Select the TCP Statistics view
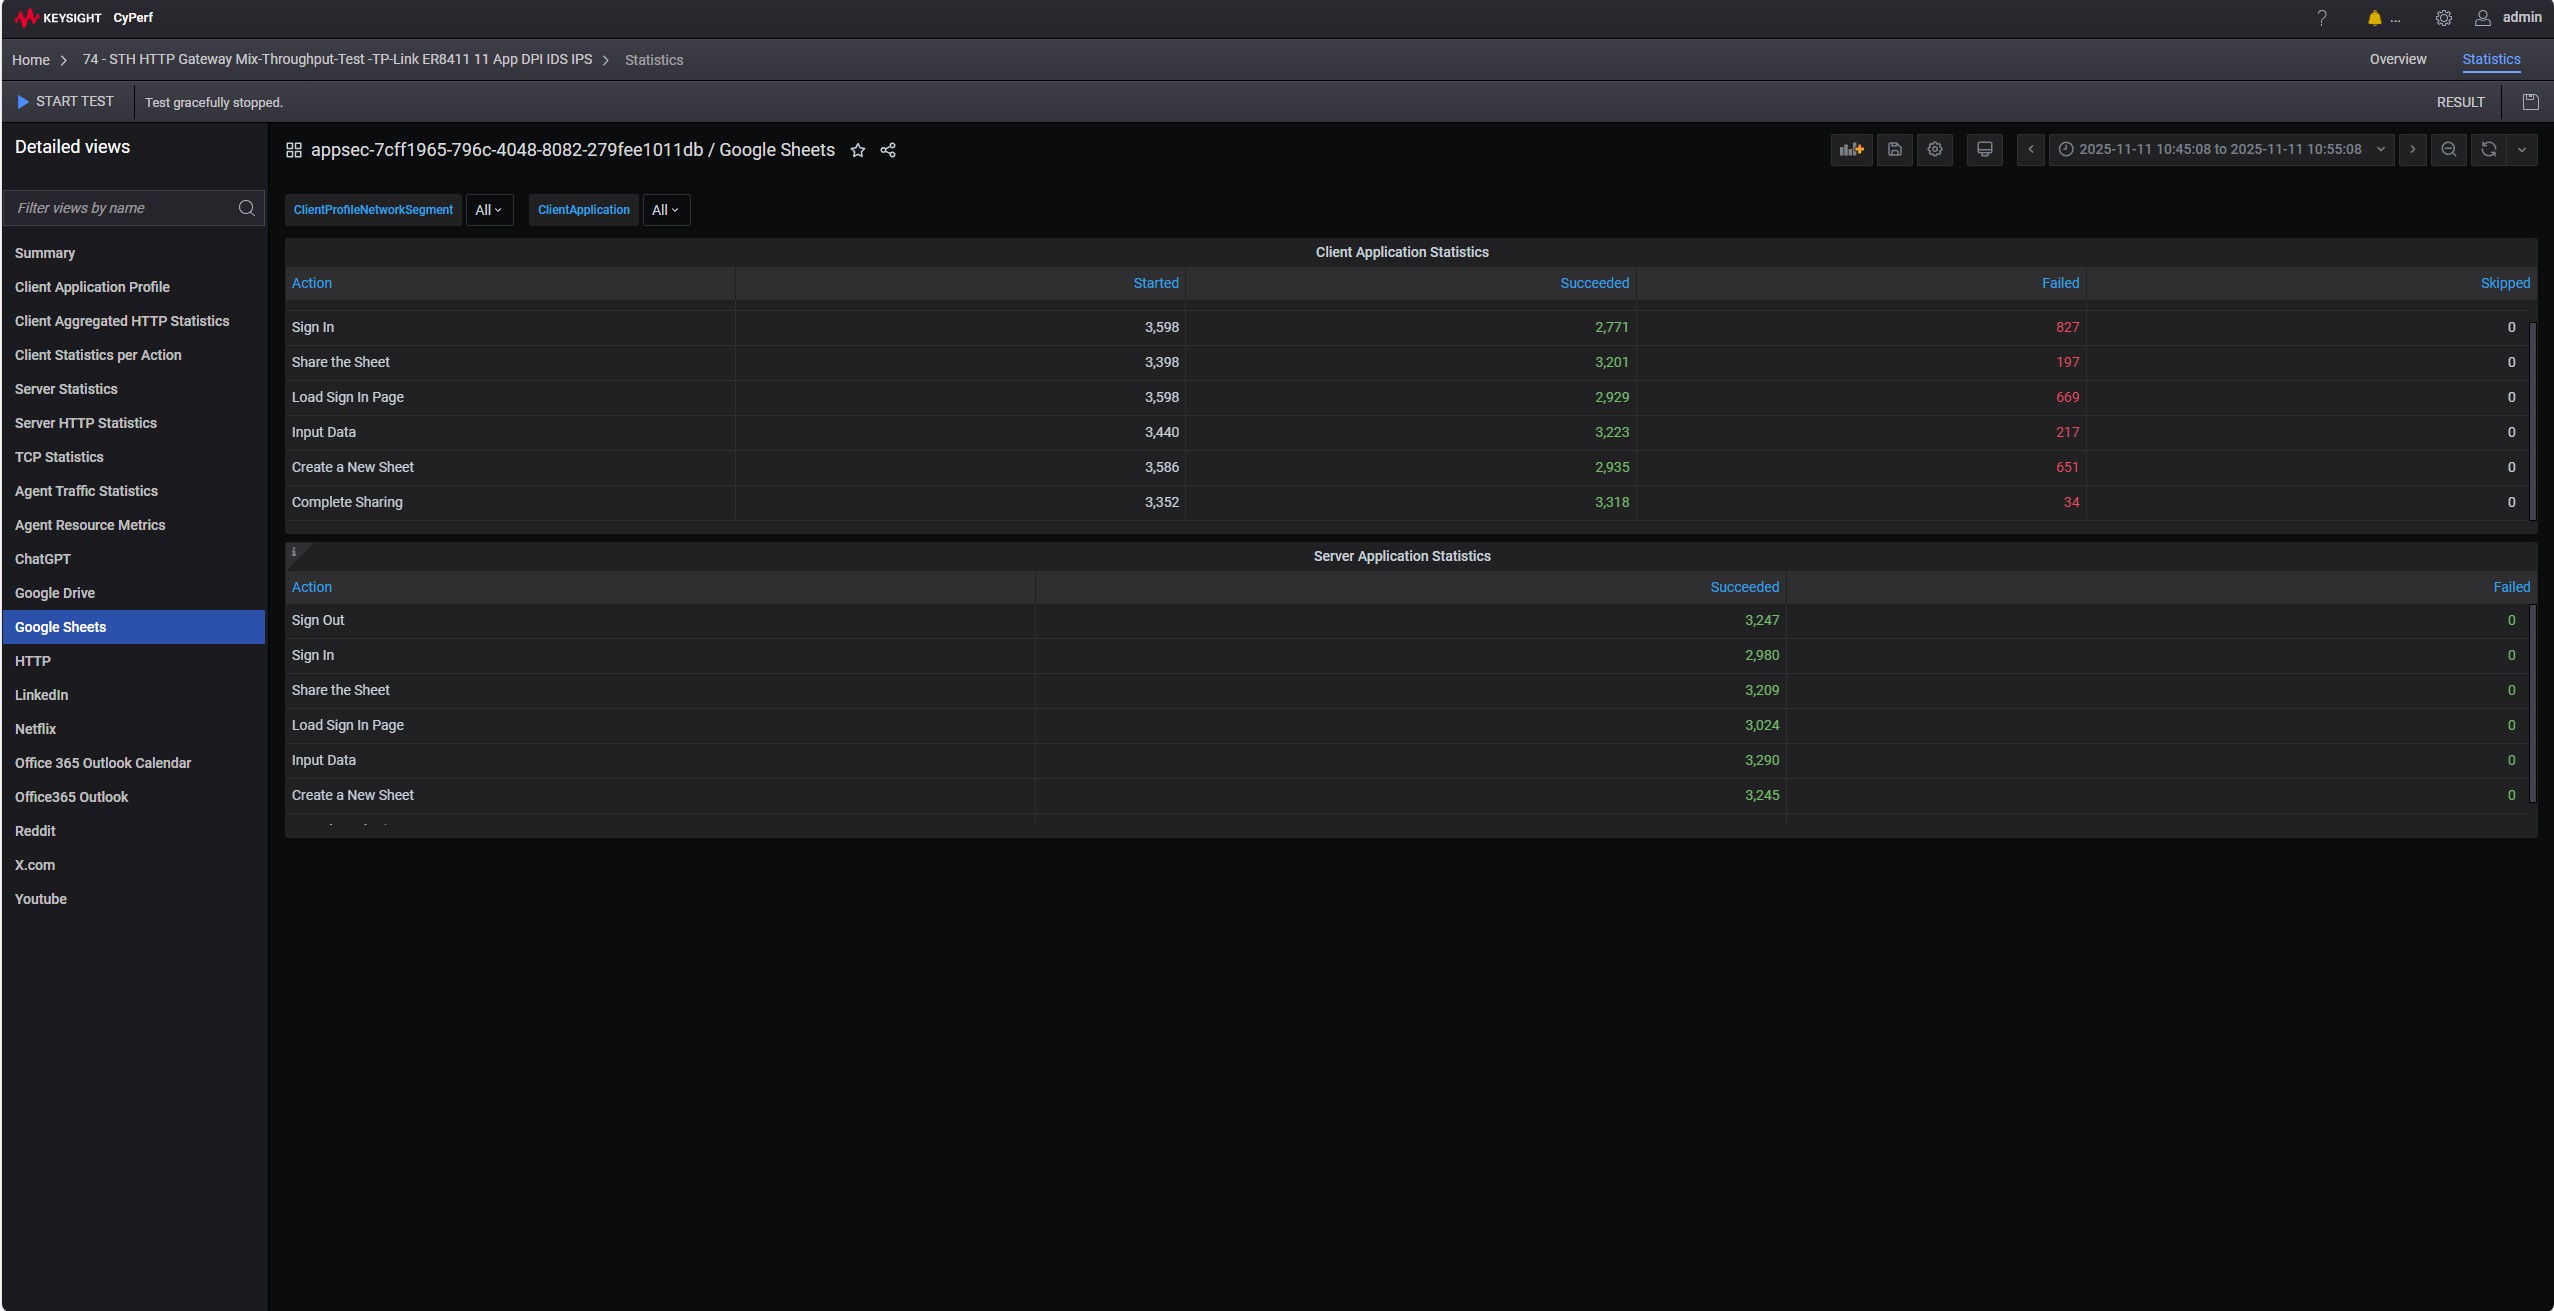The width and height of the screenshot is (2554, 1311). click(59, 457)
